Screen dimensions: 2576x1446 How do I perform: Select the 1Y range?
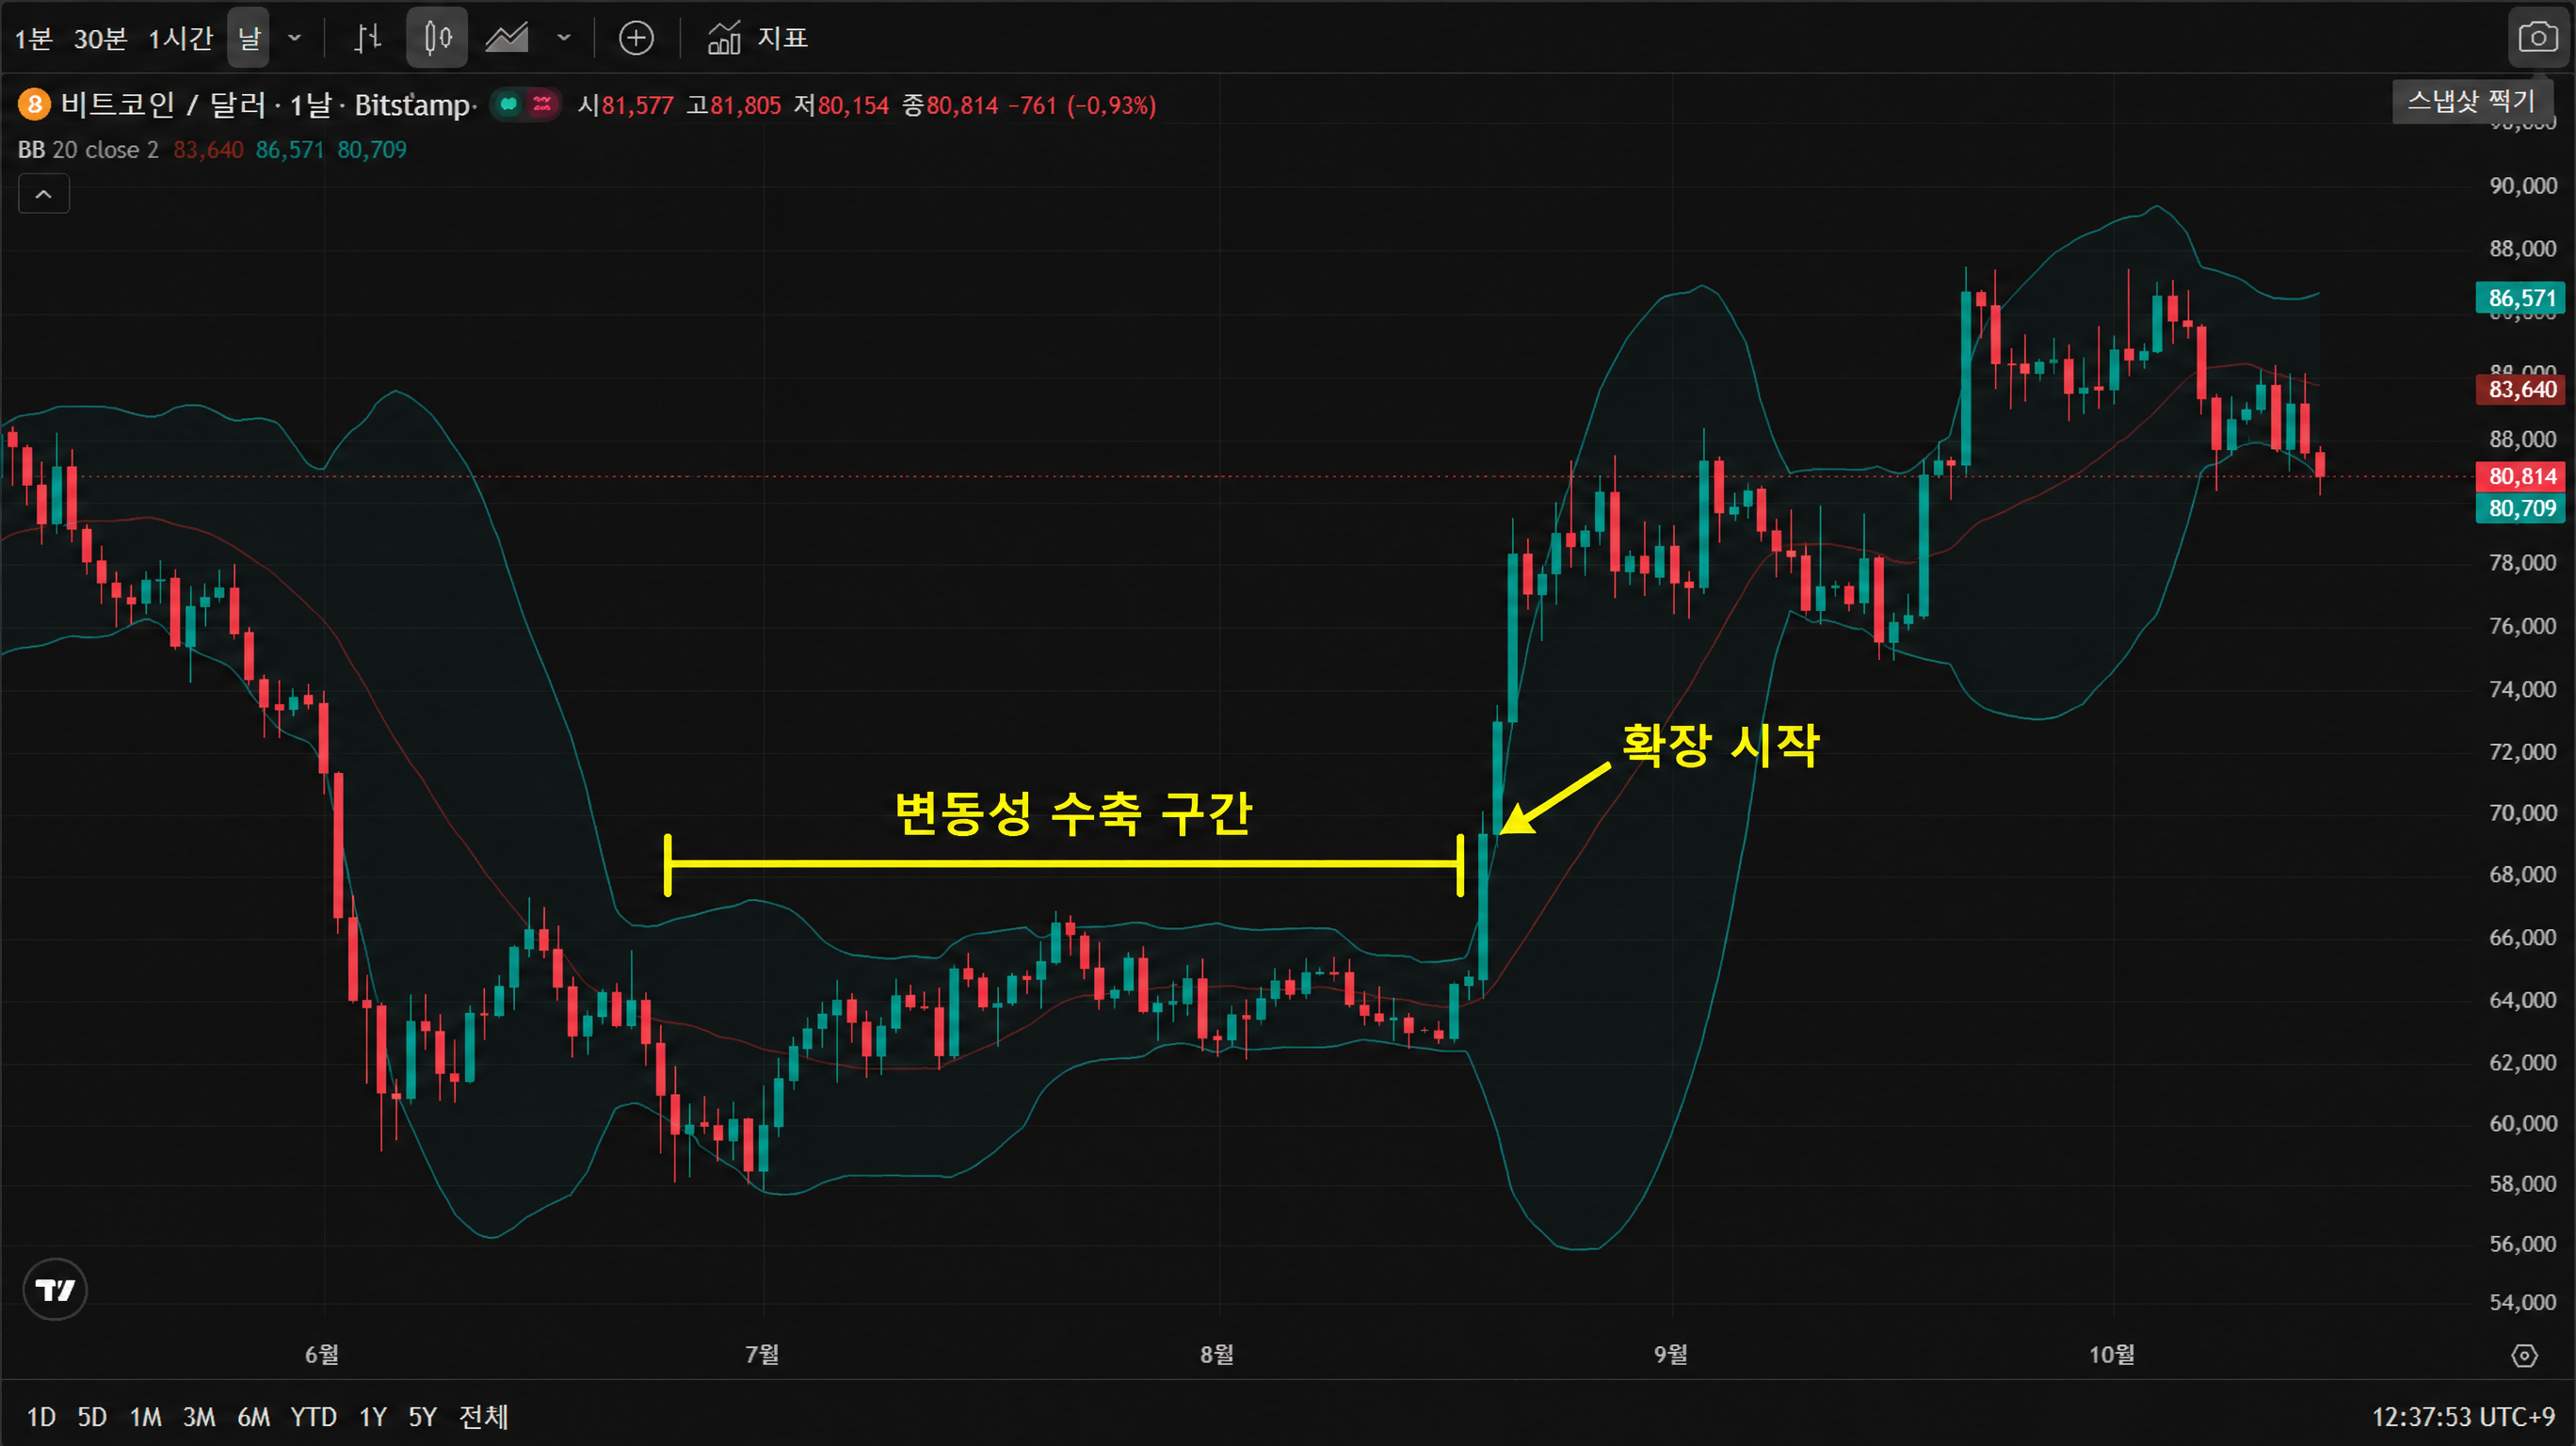pos(372,1417)
